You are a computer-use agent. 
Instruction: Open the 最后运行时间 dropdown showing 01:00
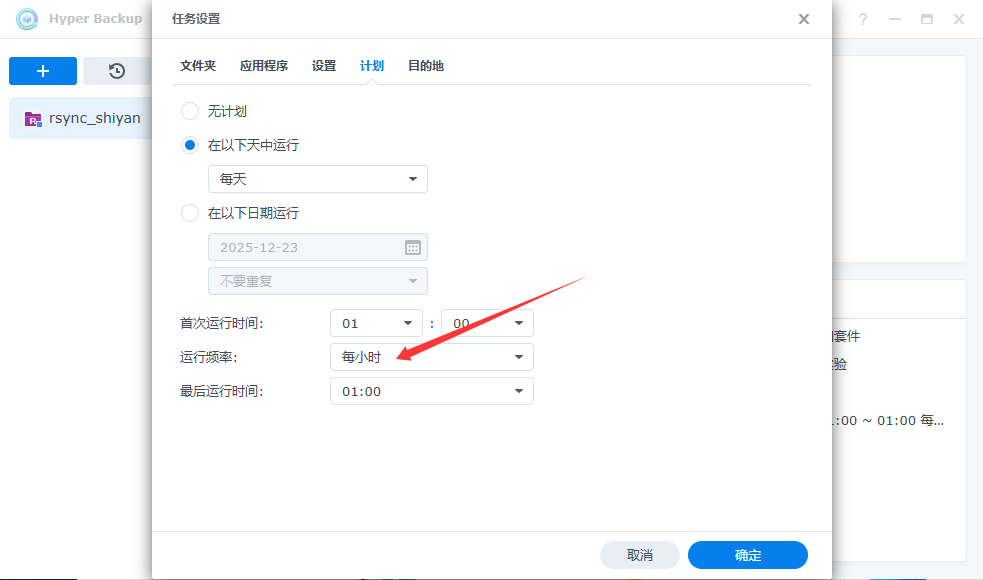pyautogui.click(x=432, y=391)
